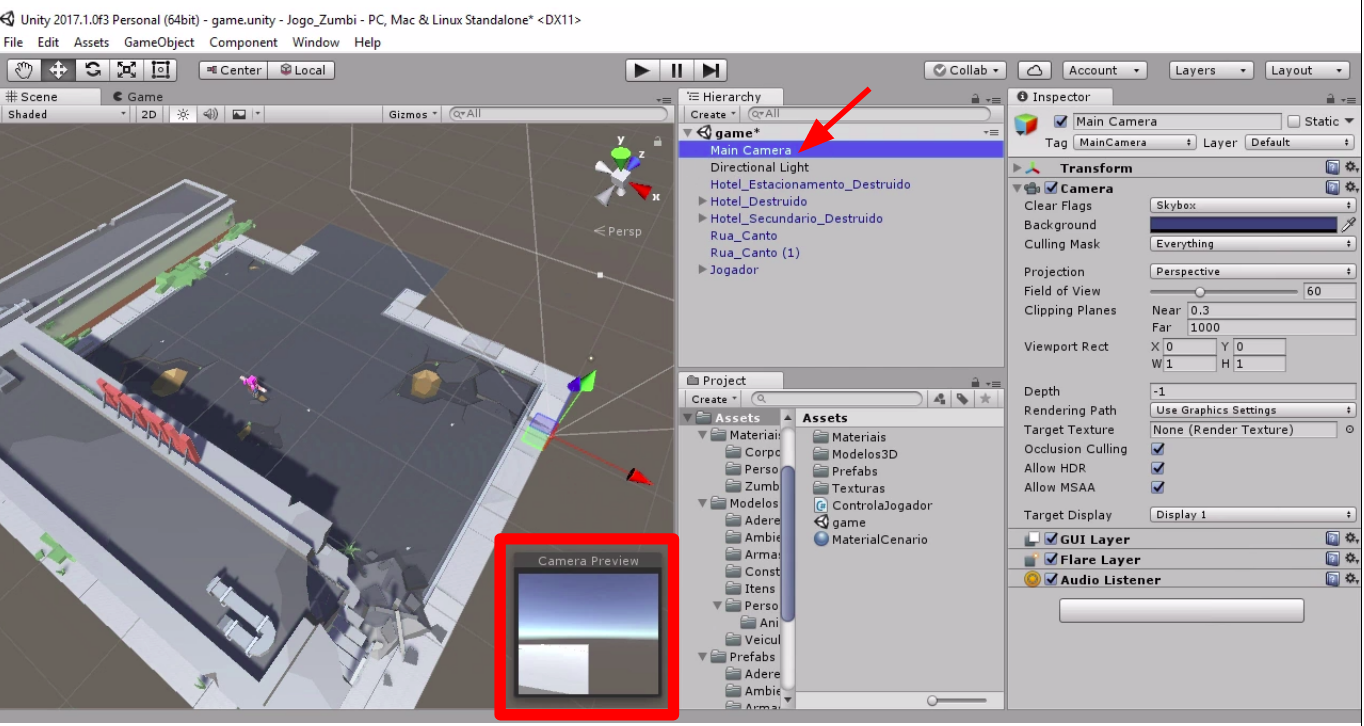Toggle the Static checkbox

pyautogui.click(x=1294, y=121)
